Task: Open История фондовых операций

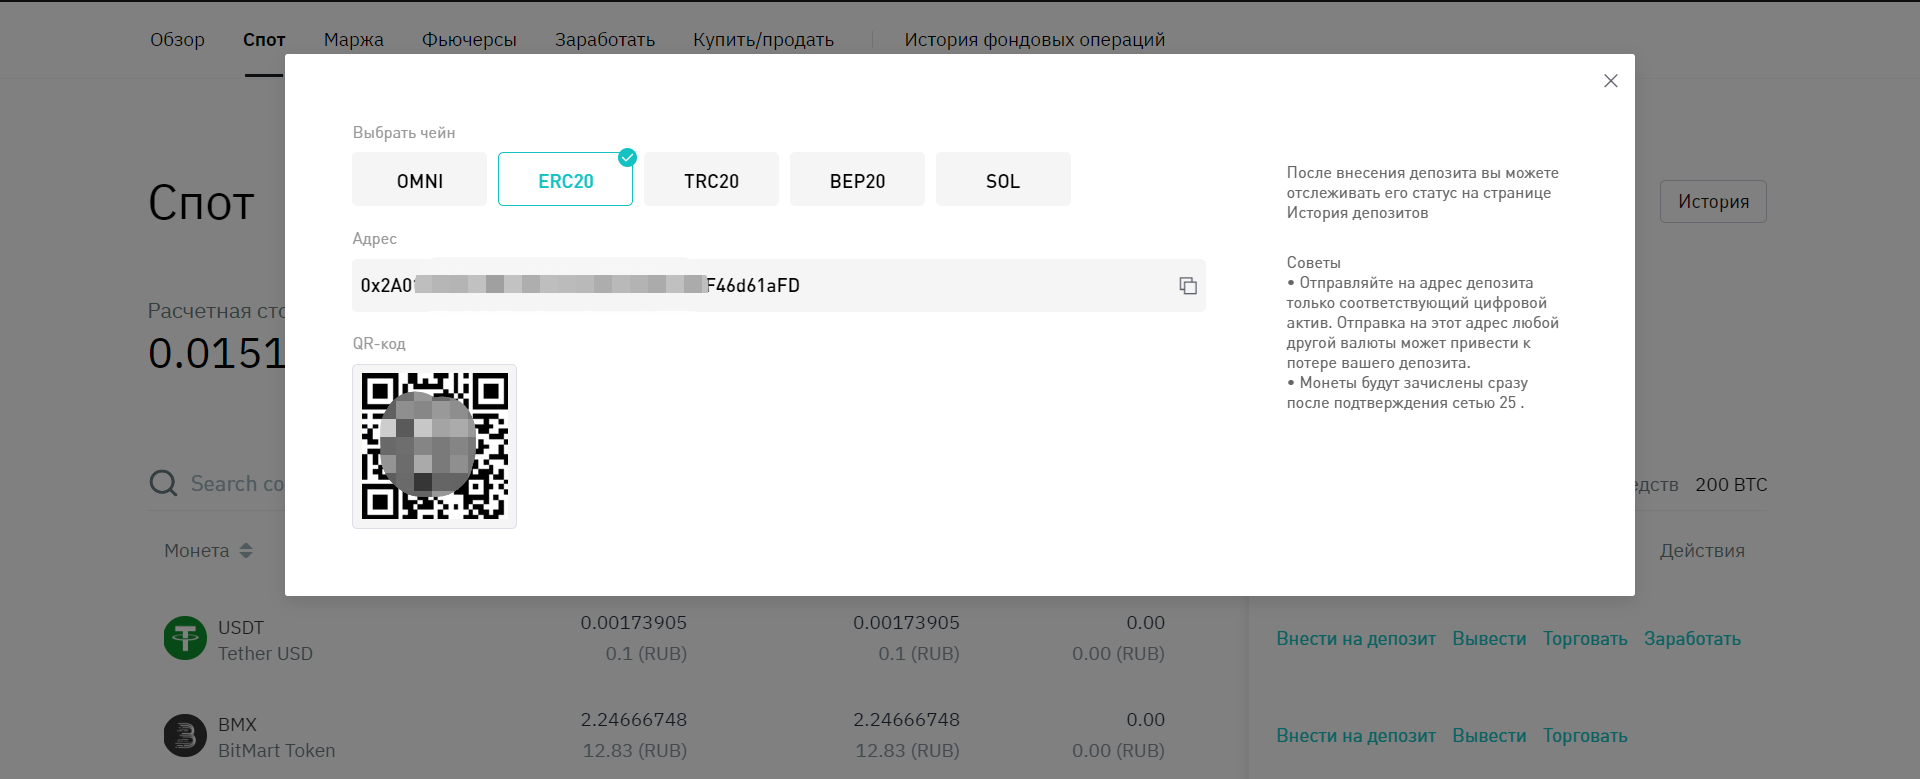Action: click(x=1035, y=40)
